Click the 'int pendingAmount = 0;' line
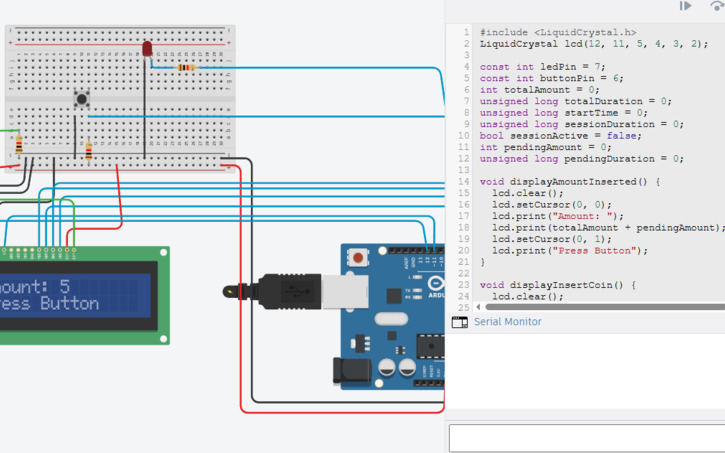The width and height of the screenshot is (725, 453). coord(546,147)
